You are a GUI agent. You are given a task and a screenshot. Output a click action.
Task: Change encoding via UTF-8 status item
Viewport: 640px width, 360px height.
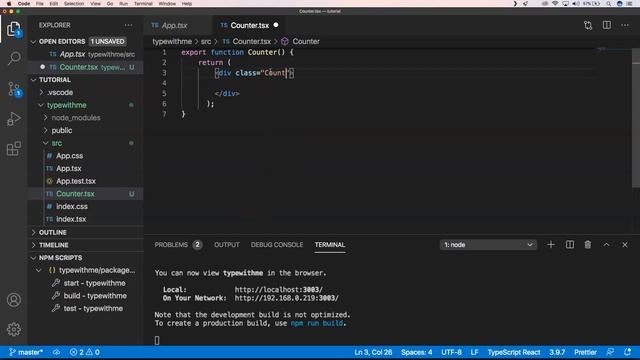451,352
